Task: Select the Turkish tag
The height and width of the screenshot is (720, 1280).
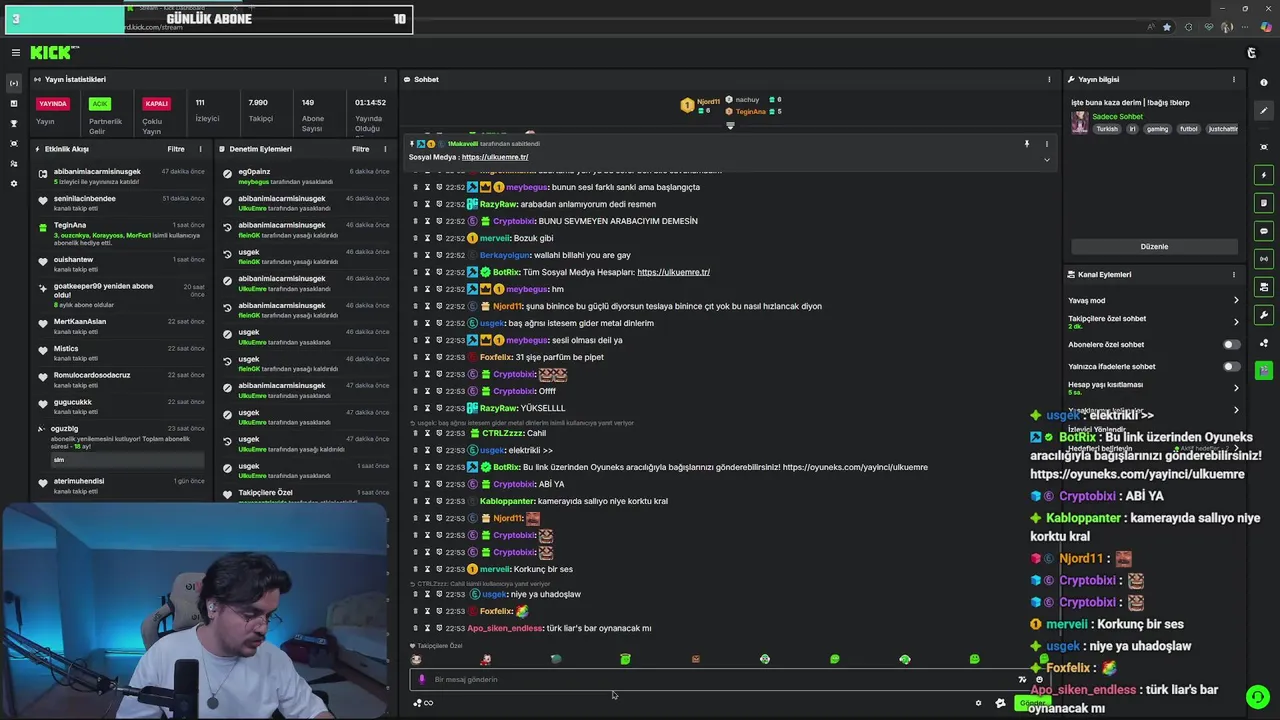Action: (1107, 129)
